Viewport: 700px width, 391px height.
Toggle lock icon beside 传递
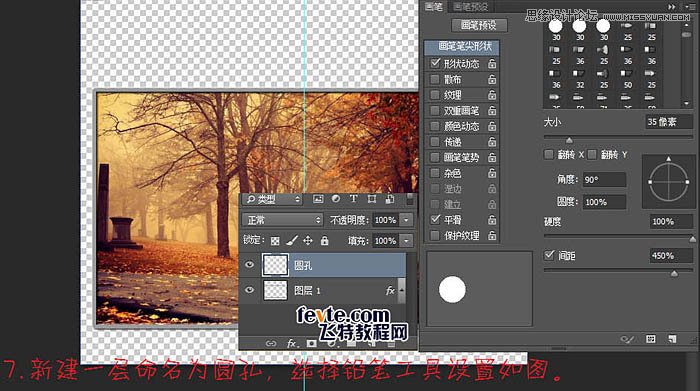(492, 142)
